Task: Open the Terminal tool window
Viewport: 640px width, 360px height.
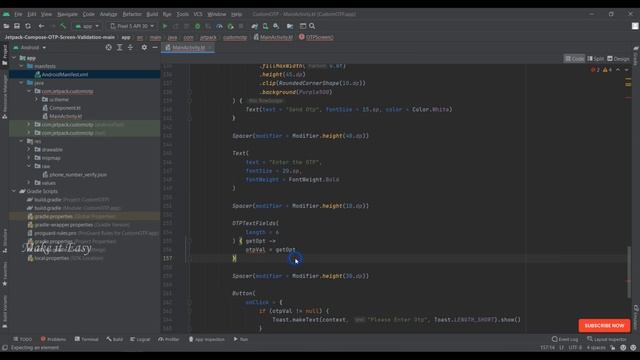Action: point(87,339)
